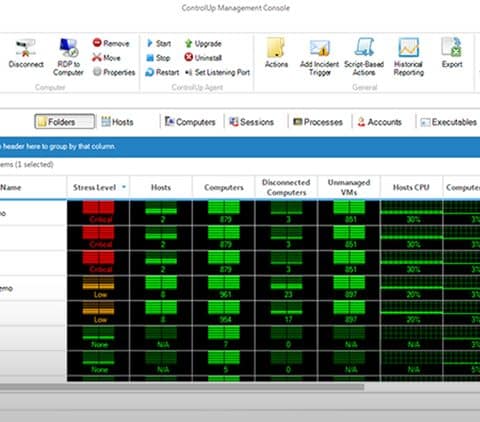Open the Actions folder icon
The width and height of the screenshot is (480, 422).
(276, 53)
